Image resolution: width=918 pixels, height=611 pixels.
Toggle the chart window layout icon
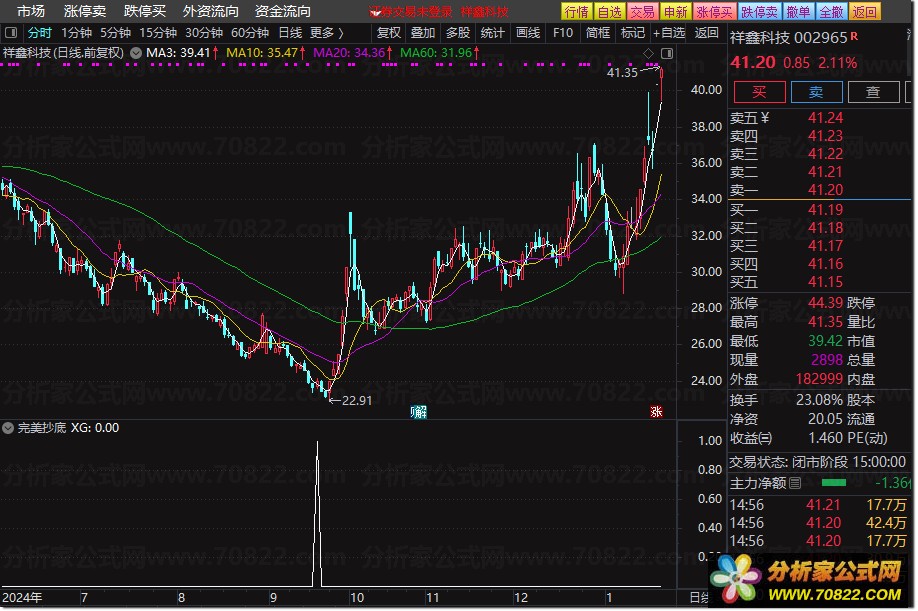click(667, 54)
